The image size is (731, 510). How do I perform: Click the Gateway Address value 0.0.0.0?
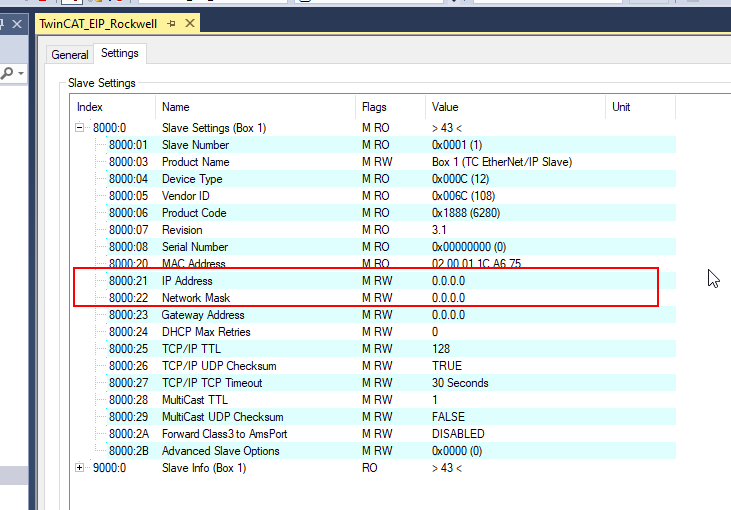[448, 315]
